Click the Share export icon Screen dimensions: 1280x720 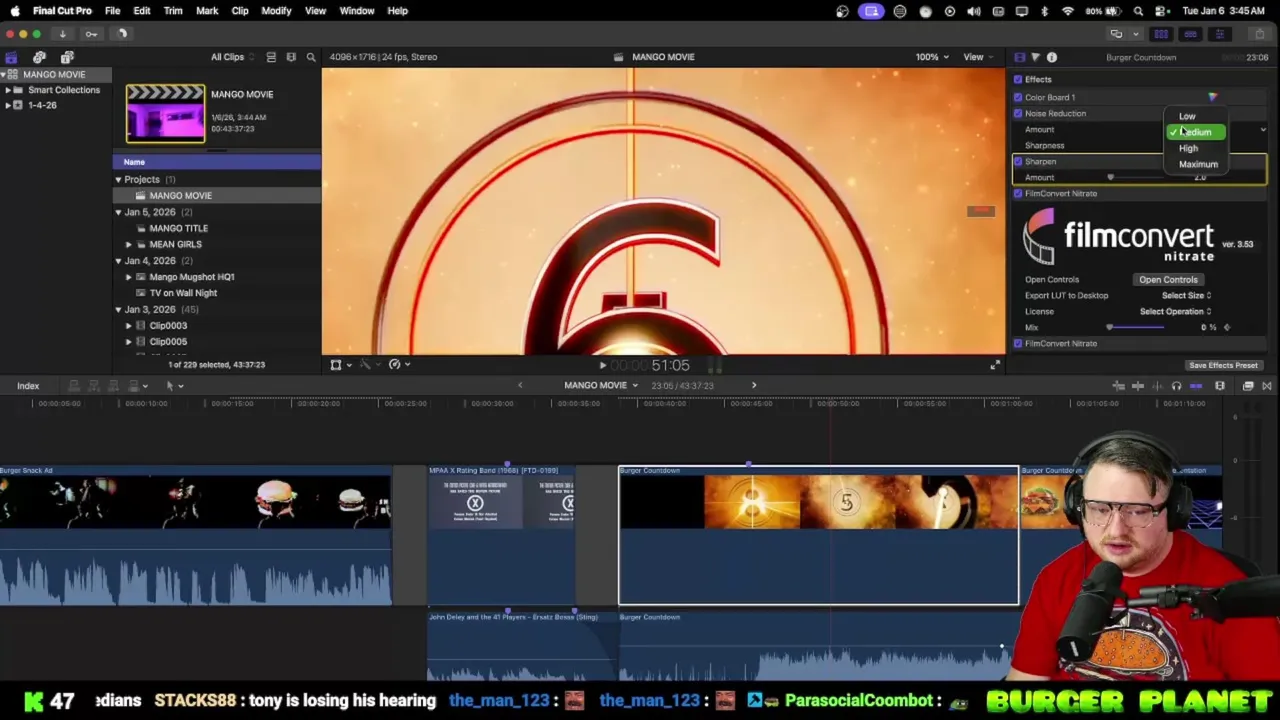[1261, 34]
